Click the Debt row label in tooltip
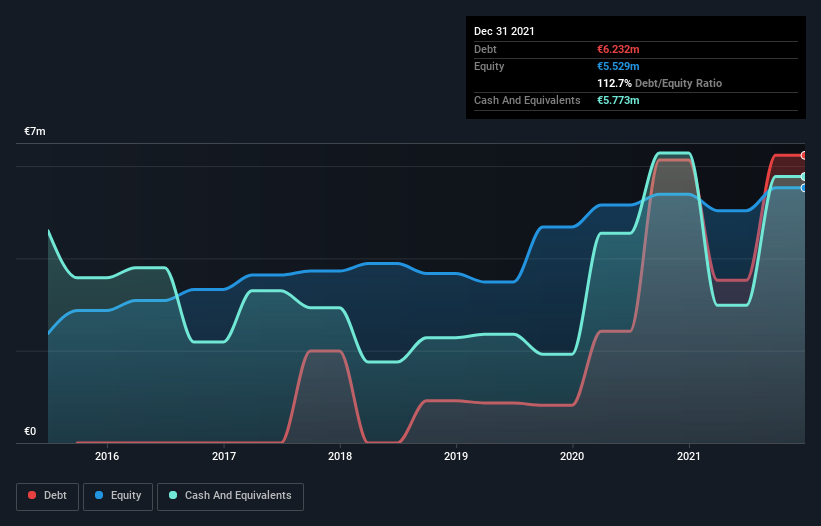The width and height of the screenshot is (821, 526). pos(485,49)
